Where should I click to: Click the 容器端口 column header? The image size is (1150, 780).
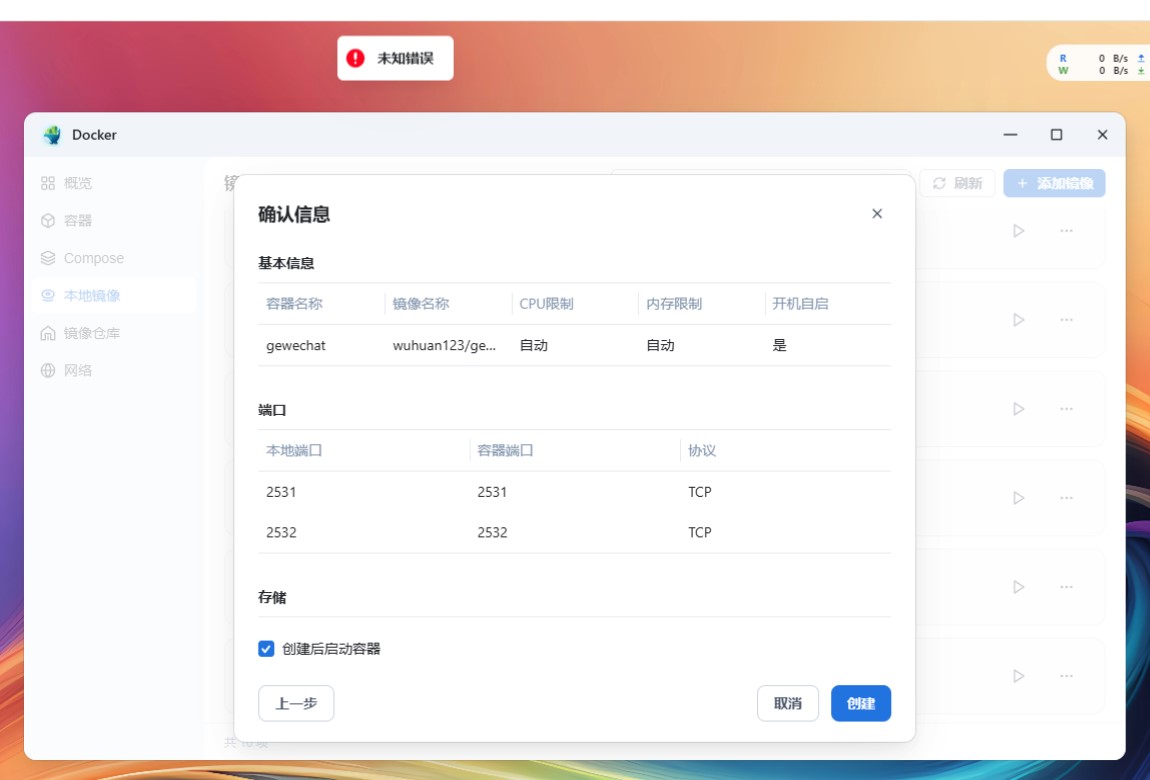click(x=505, y=450)
